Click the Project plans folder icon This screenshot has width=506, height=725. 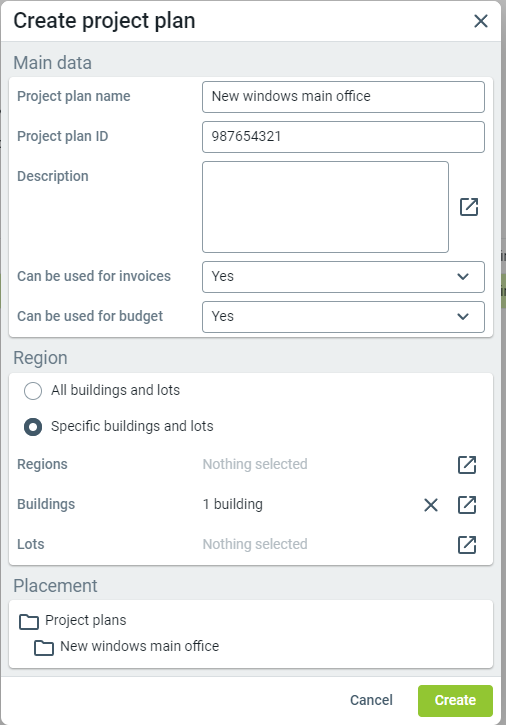click(29, 621)
